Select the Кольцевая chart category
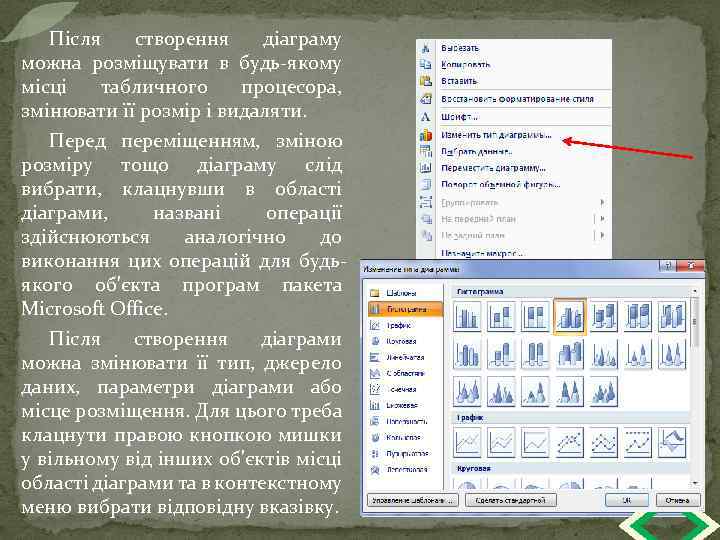The width and height of the screenshot is (720, 540). [404, 438]
